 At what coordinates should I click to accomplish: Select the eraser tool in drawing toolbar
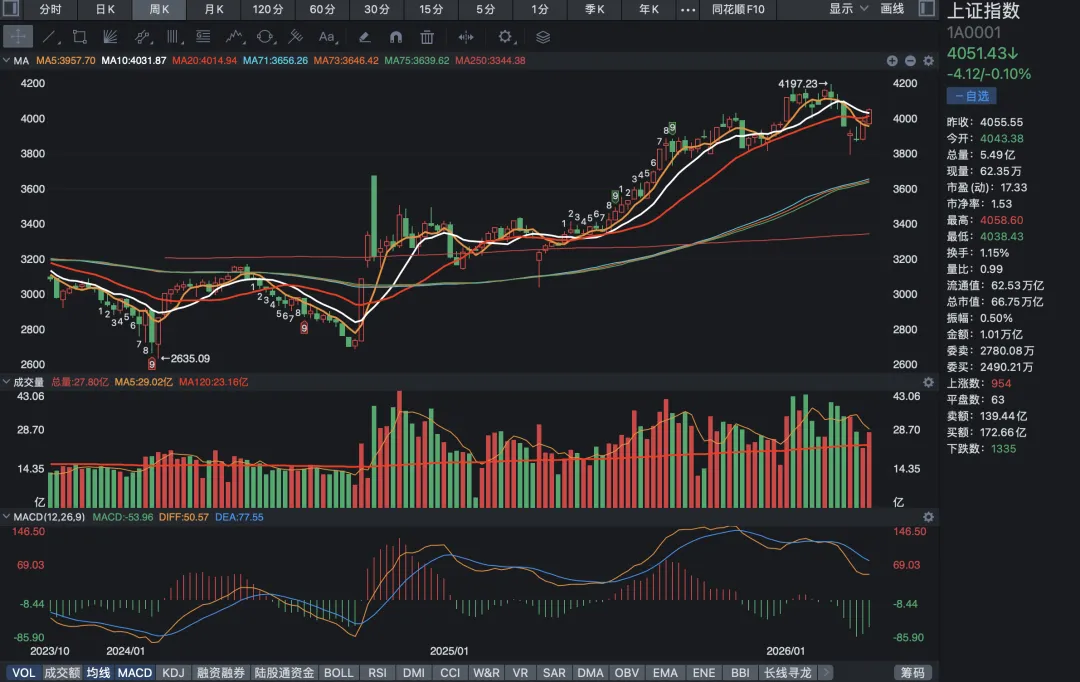point(364,37)
